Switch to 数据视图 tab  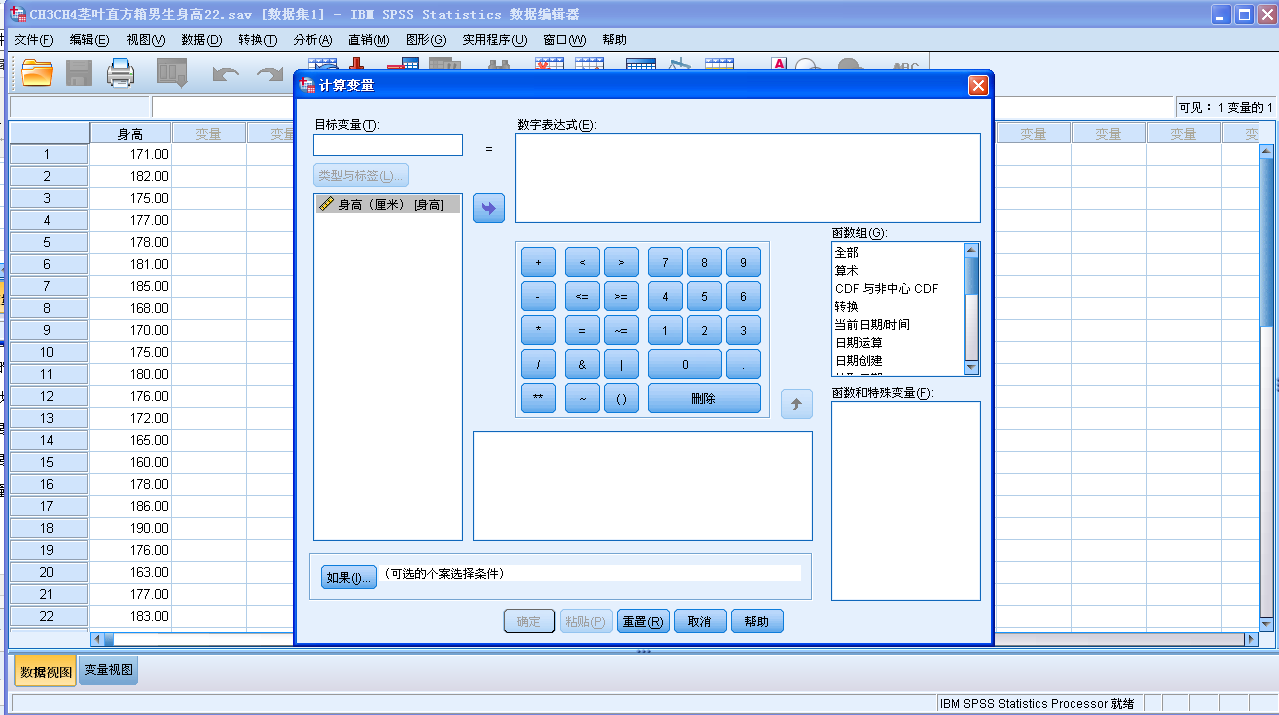[47, 672]
